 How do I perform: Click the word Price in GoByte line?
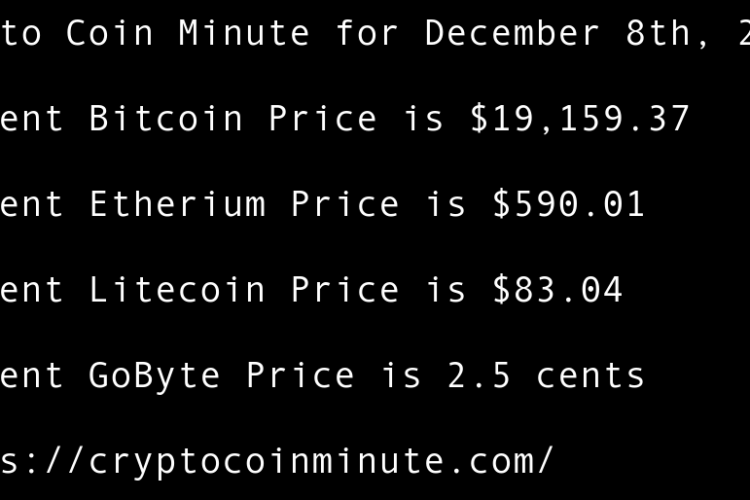click(300, 376)
